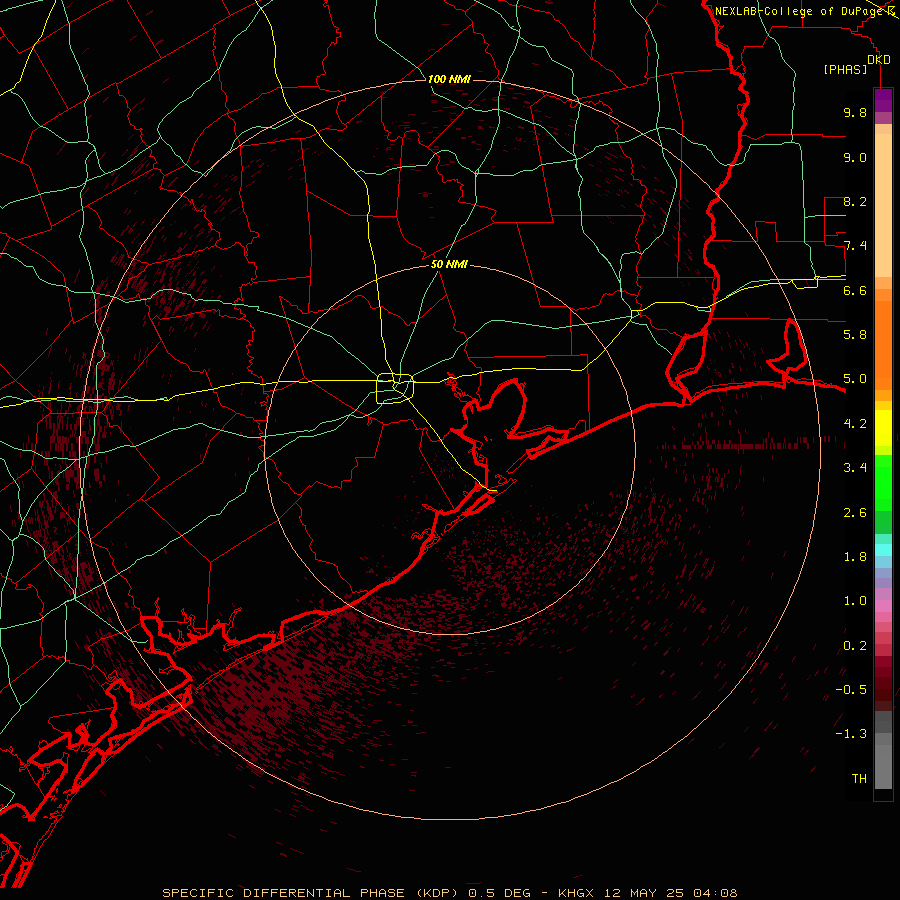The height and width of the screenshot is (900, 900).
Task: Click the light peach band near 8.2
Action: (x=883, y=205)
